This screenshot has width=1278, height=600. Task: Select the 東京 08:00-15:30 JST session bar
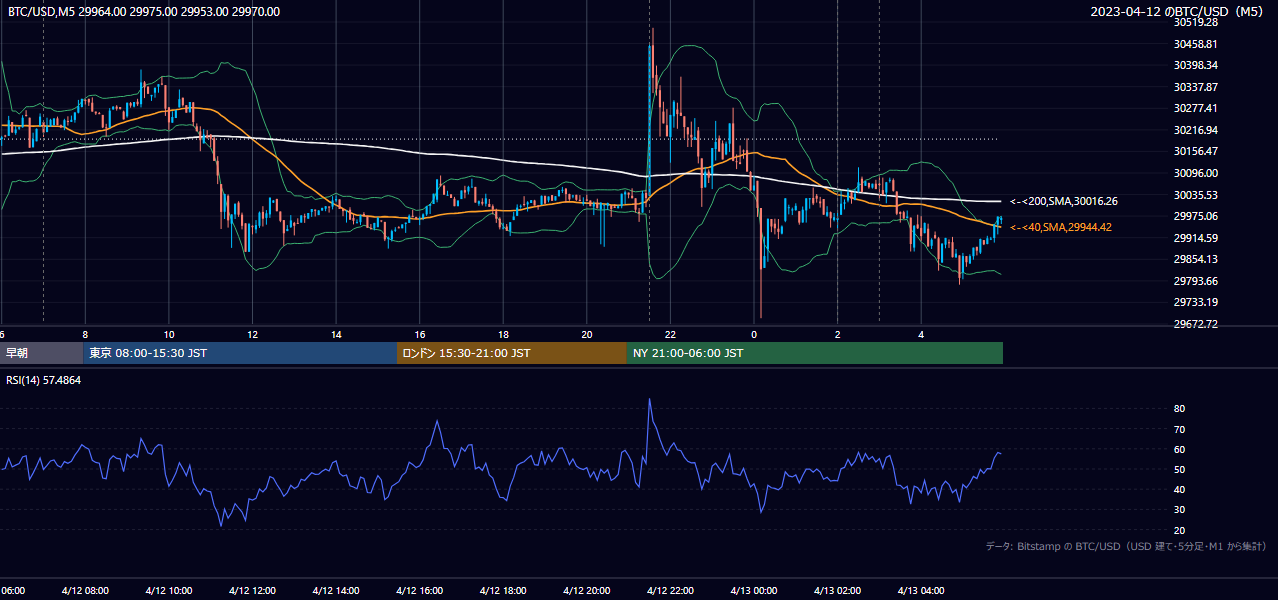[240, 353]
